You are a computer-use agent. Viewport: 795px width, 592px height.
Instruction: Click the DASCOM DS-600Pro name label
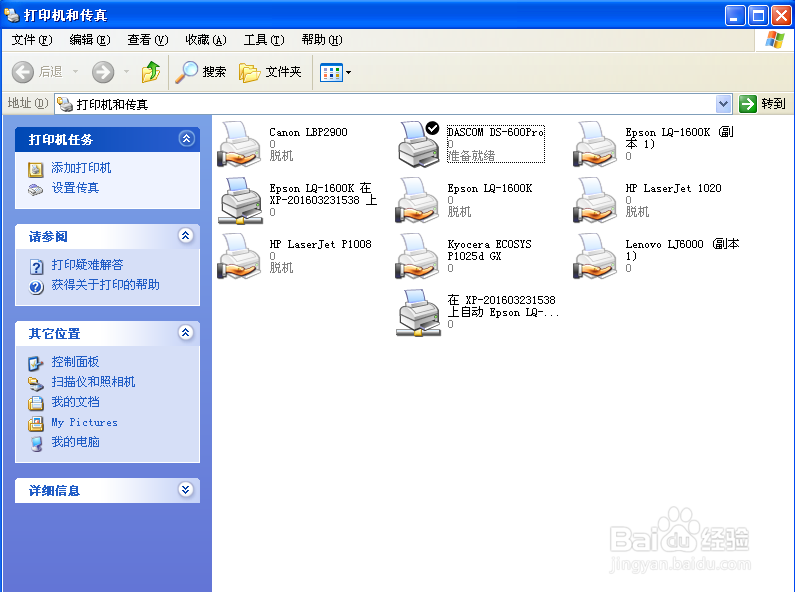(495, 132)
